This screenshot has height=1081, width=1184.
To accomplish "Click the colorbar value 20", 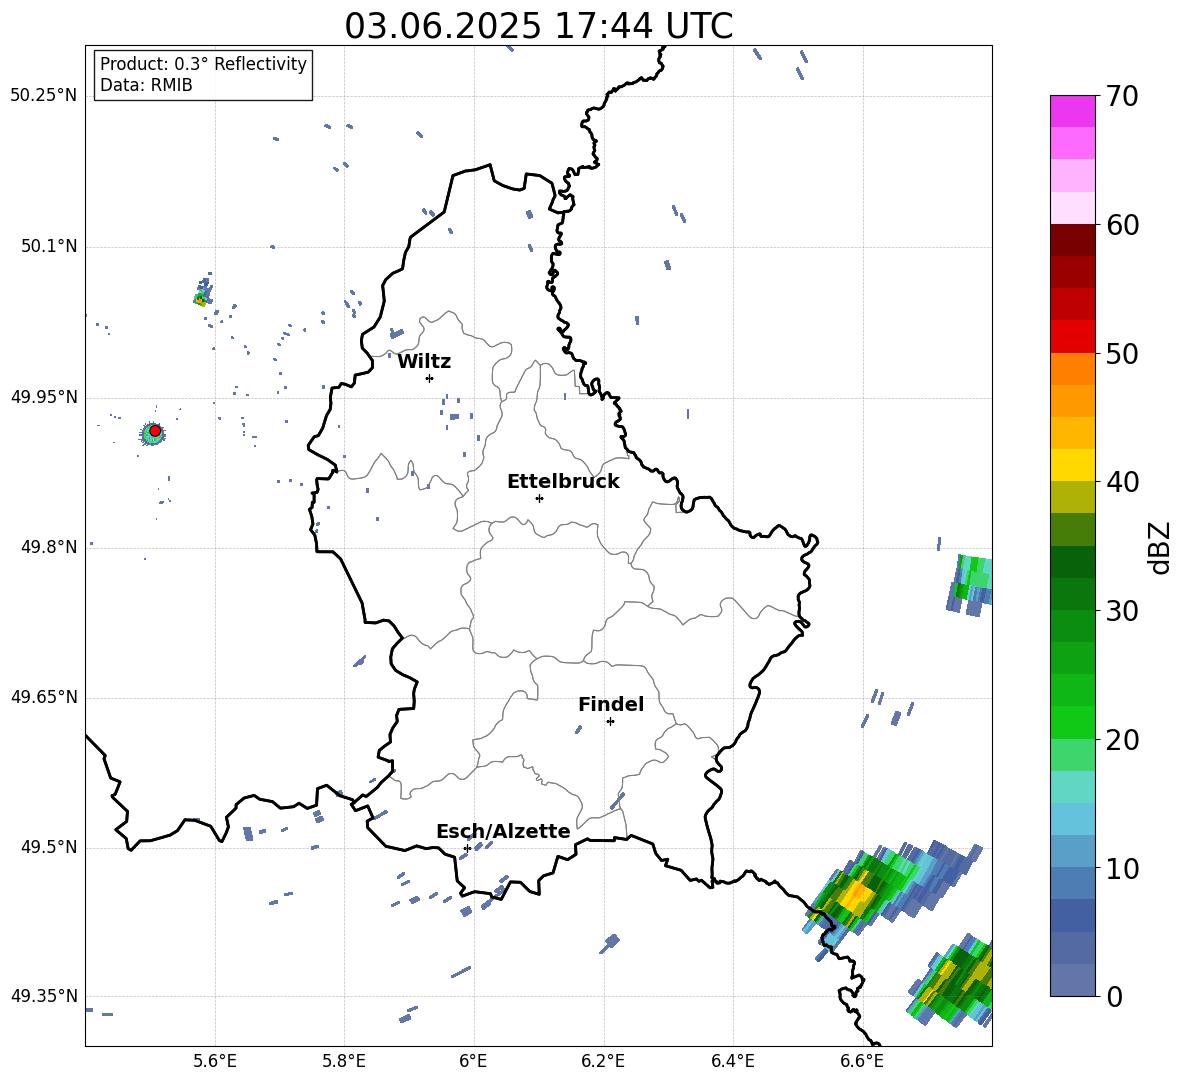I will coord(1122,739).
